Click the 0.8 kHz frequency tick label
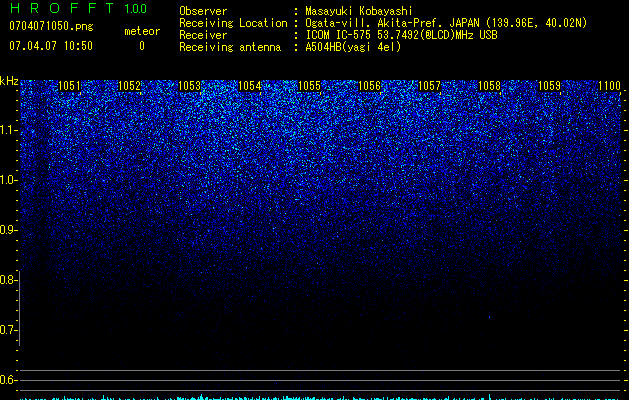Image resolution: width=629 pixels, height=400 pixels. pyautogui.click(x=8, y=280)
